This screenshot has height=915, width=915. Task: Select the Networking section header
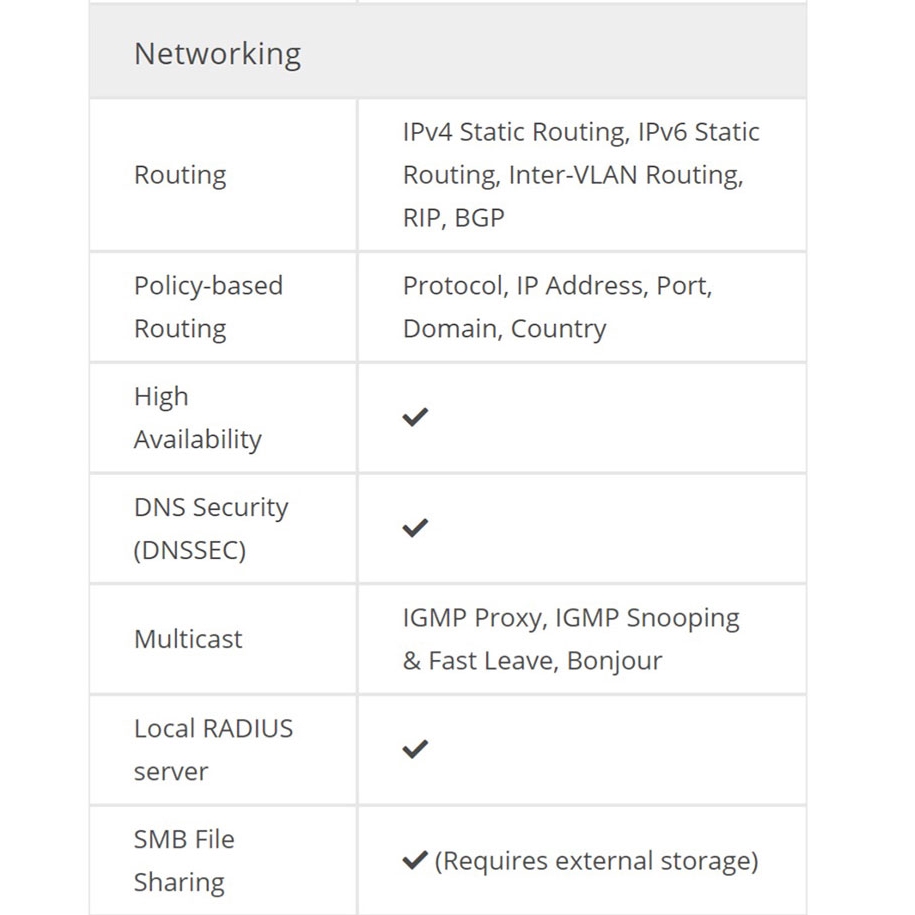pos(217,53)
